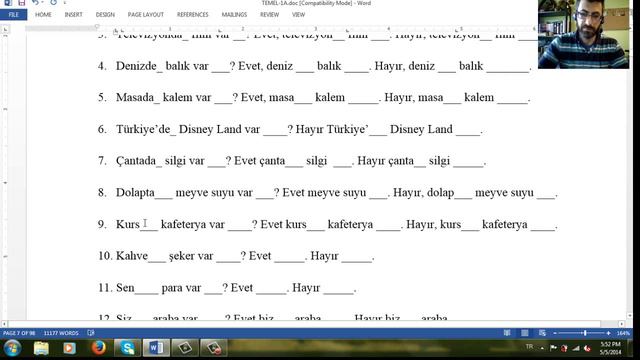640x360 pixels.
Task: Click the Action Center flag icon
Action: click(553, 348)
